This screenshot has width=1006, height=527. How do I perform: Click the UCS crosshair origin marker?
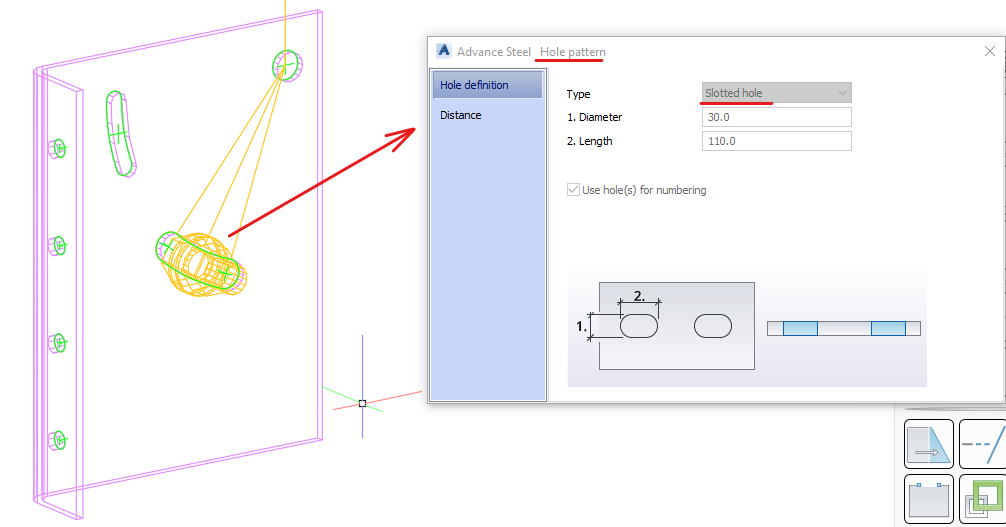pos(362,403)
